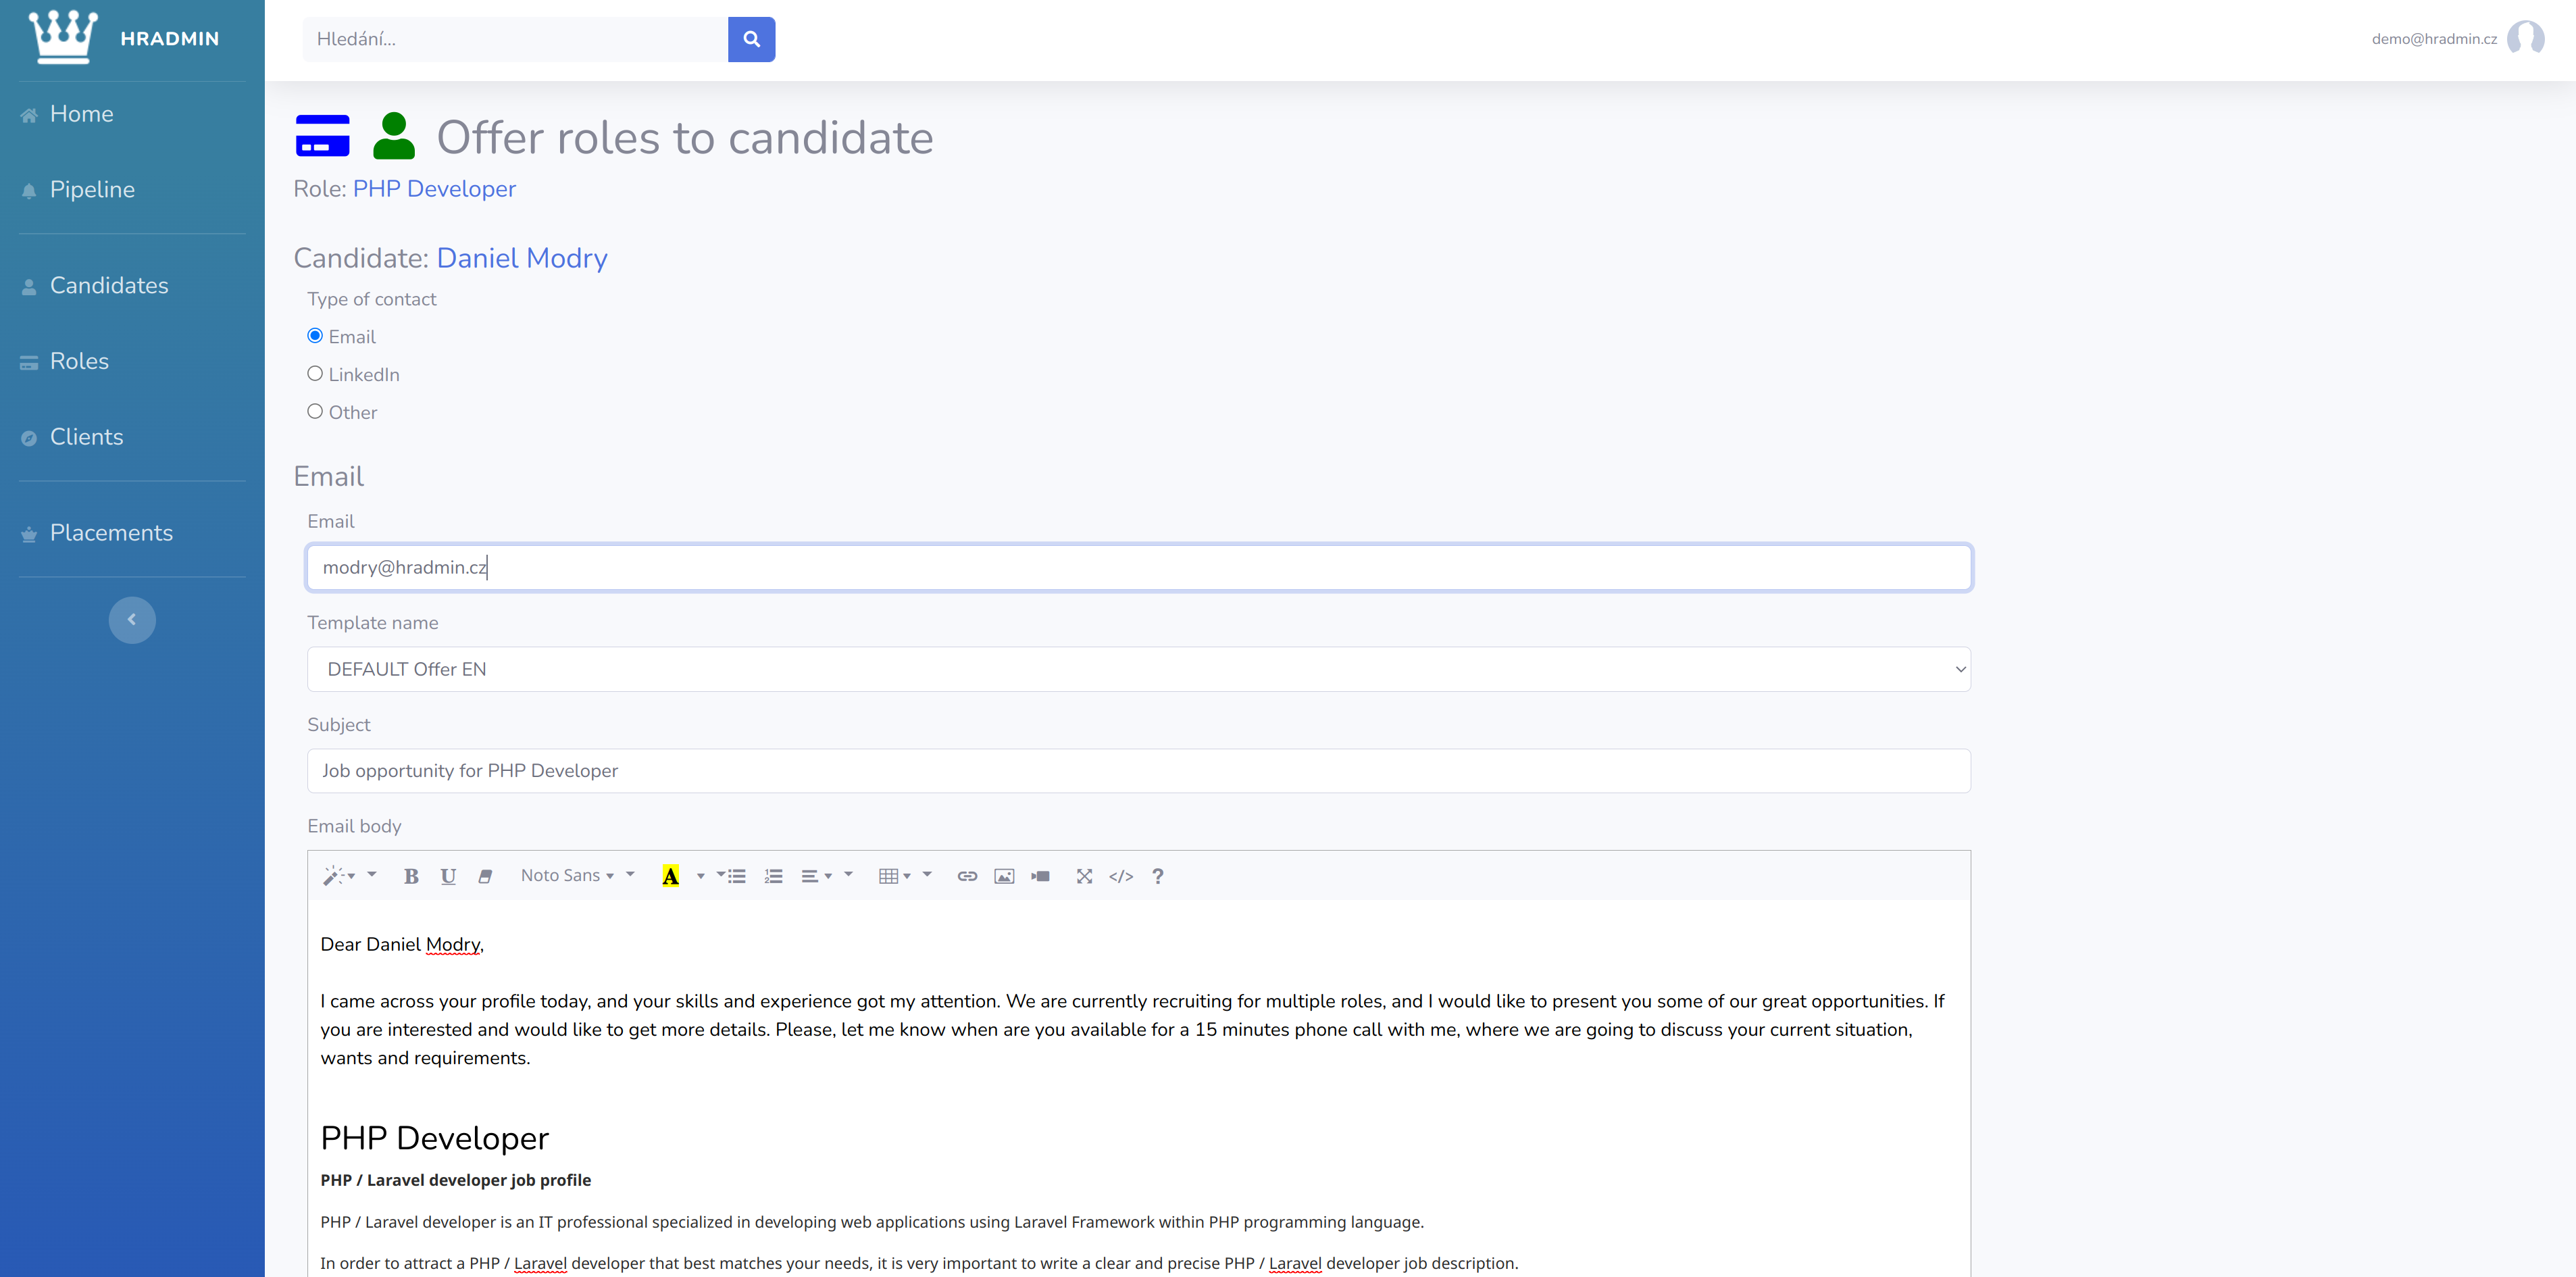The height and width of the screenshot is (1277, 2576).
Task: Open the Template name dropdown
Action: point(1138,669)
